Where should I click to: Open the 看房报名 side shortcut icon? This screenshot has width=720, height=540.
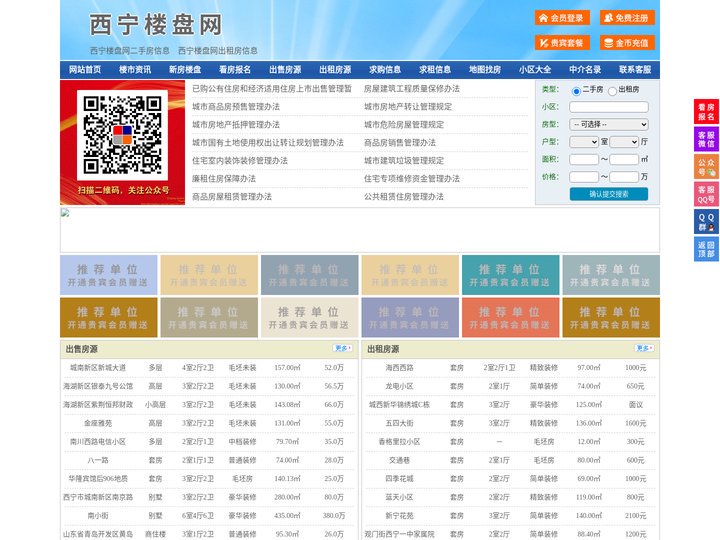706,112
